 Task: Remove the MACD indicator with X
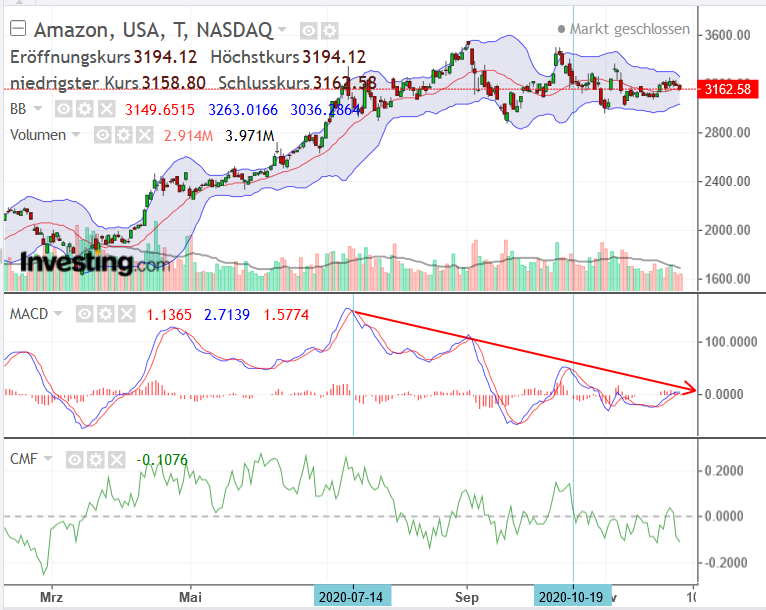coord(127,314)
